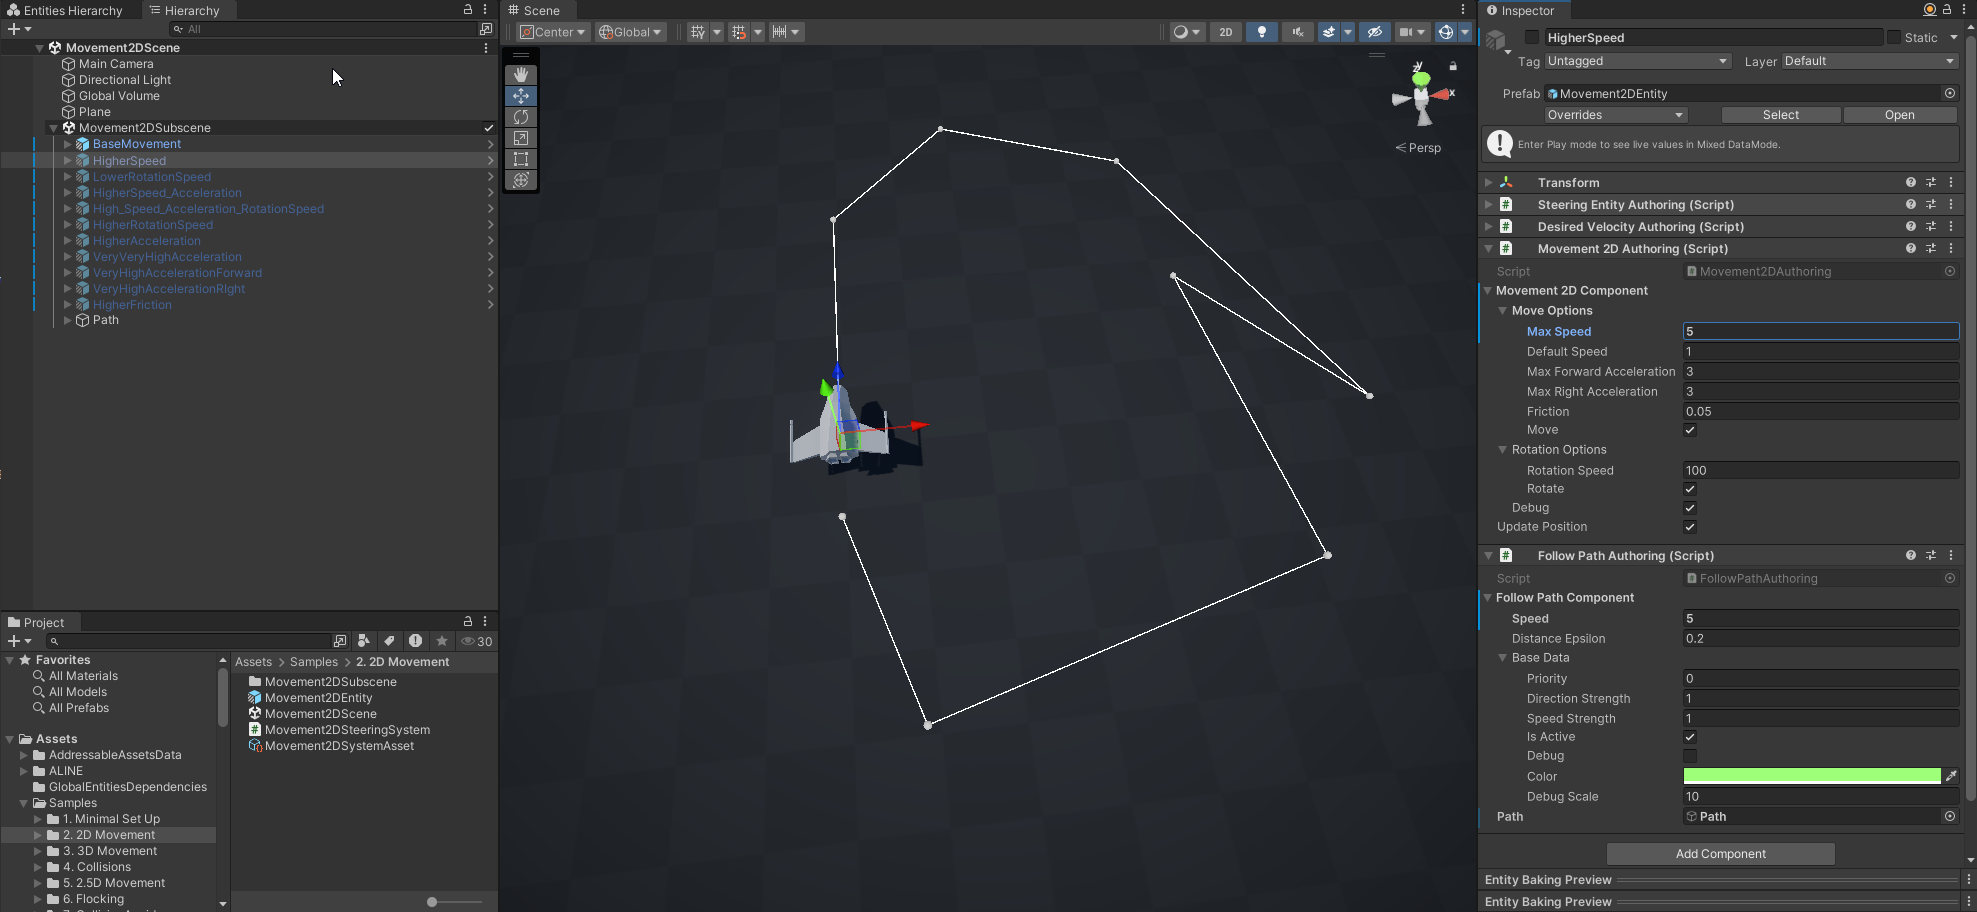This screenshot has width=1977, height=912.
Task: Select the Hand view tool
Action: point(521,75)
